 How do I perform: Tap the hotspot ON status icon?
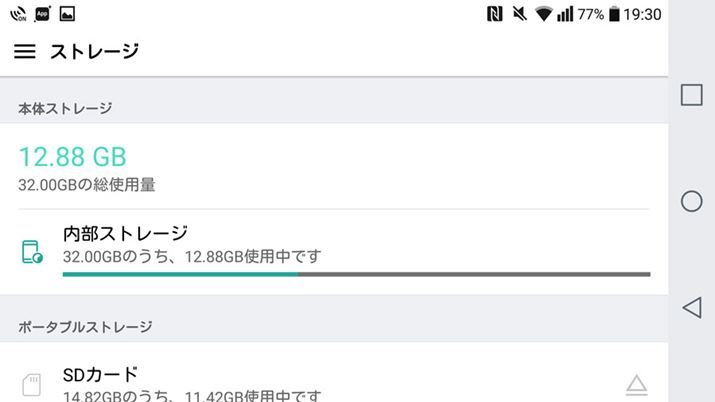[x=17, y=14]
